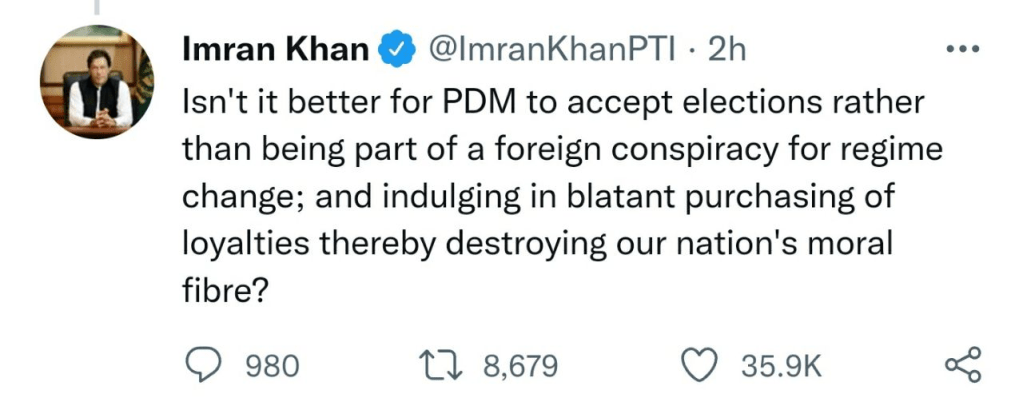Click the thread line above the avatar
1023x406 pixels.
click(97, 8)
